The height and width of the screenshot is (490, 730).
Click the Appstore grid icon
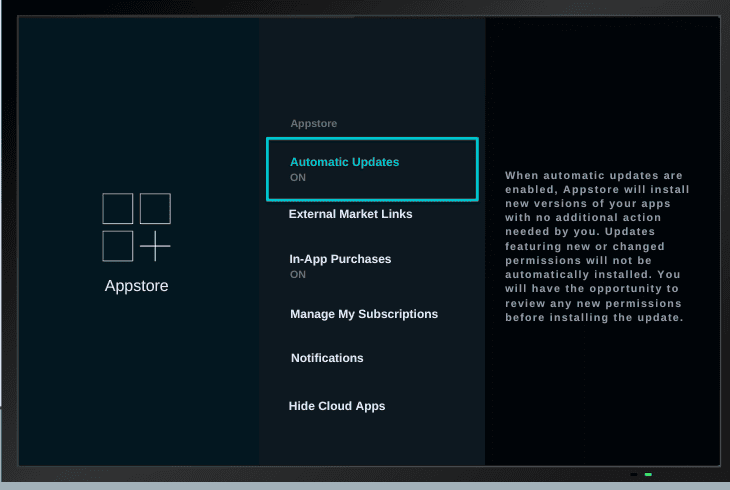(136, 227)
